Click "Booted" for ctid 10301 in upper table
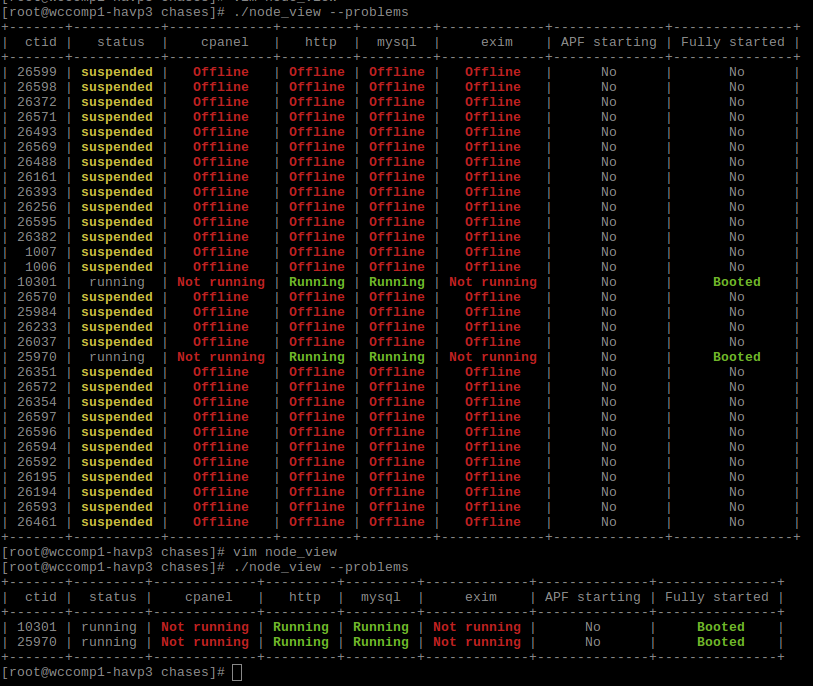Image resolution: width=813 pixels, height=686 pixels. pyautogui.click(x=737, y=282)
